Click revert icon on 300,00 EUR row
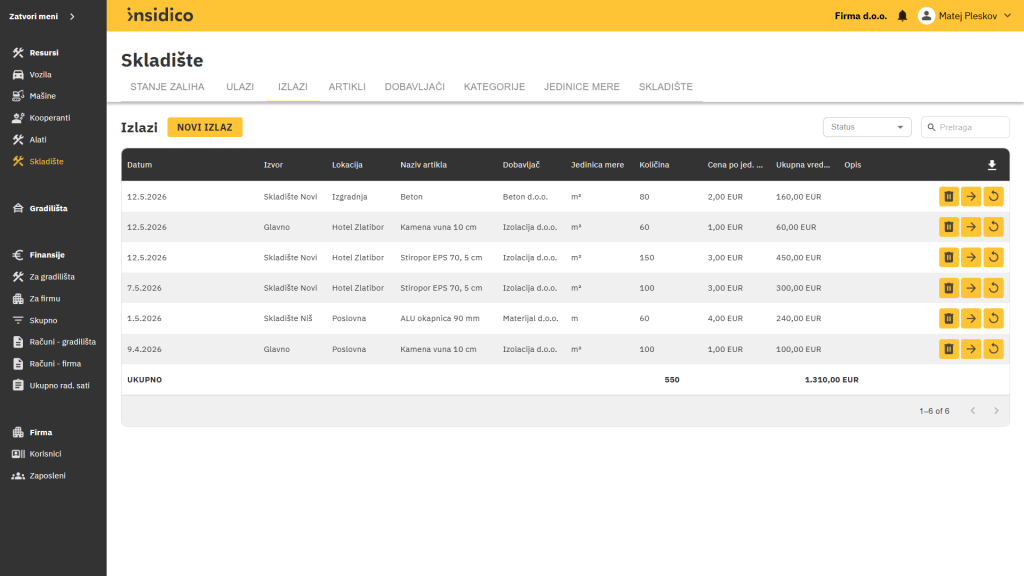The width and height of the screenshot is (1024, 576). pyautogui.click(x=993, y=288)
